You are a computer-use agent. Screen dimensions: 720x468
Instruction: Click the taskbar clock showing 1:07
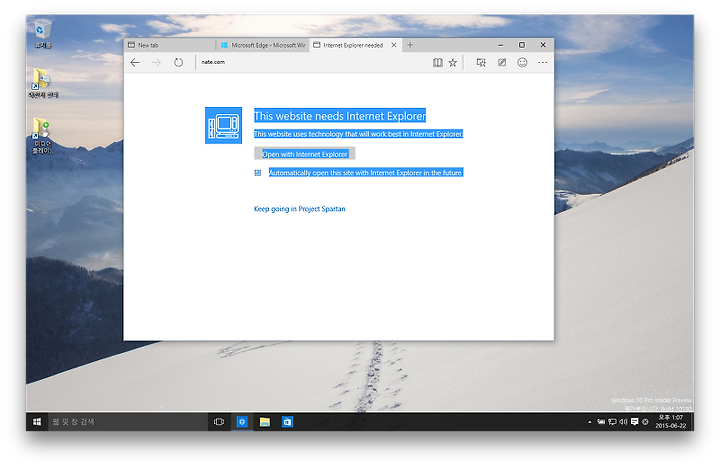(x=671, y=422)
